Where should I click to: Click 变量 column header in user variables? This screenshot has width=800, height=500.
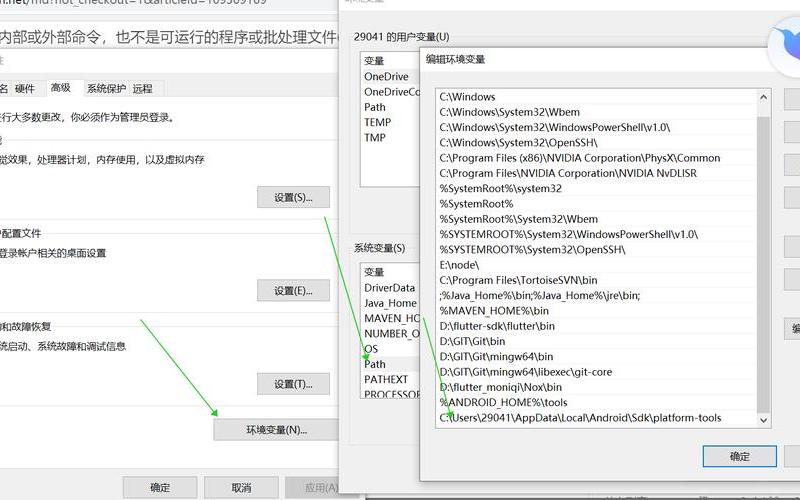[390, 61]
